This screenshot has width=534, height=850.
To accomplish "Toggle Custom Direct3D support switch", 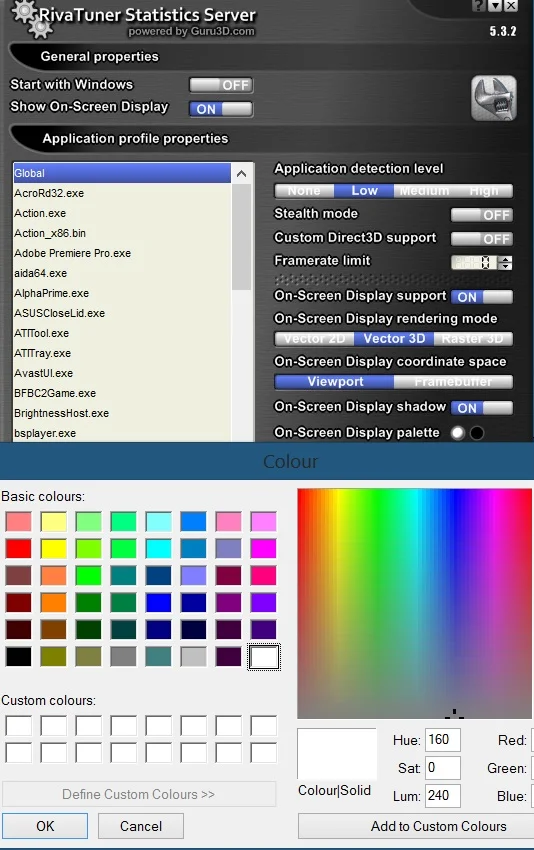I will click(481, 239).
